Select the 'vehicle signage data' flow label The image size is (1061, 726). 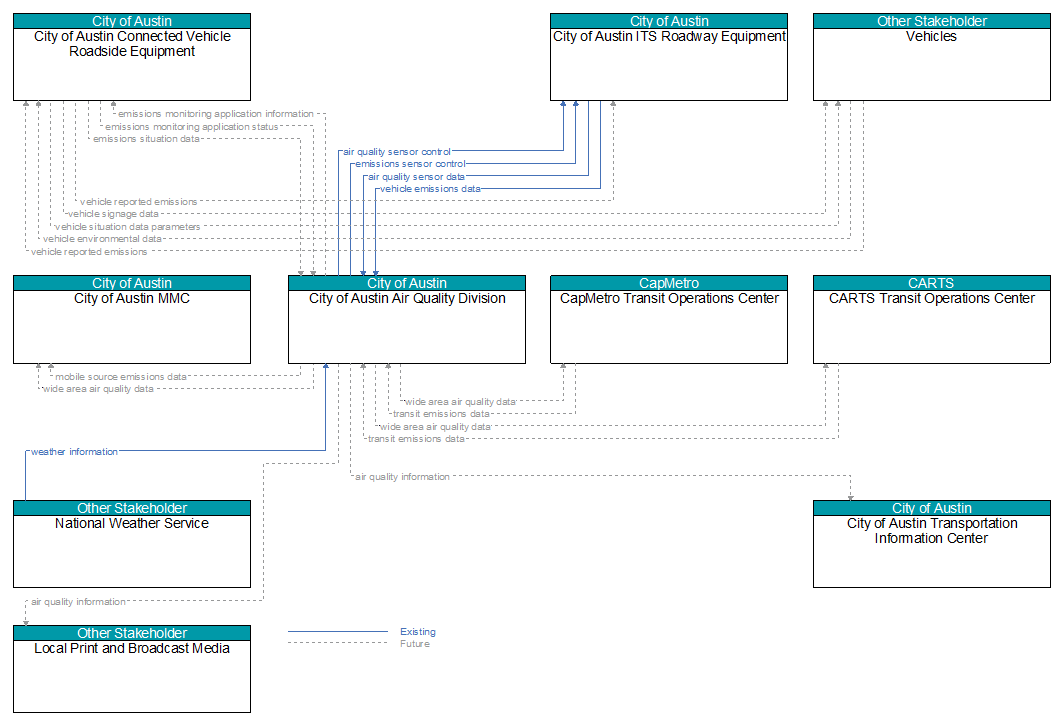[x=113, y=214]
